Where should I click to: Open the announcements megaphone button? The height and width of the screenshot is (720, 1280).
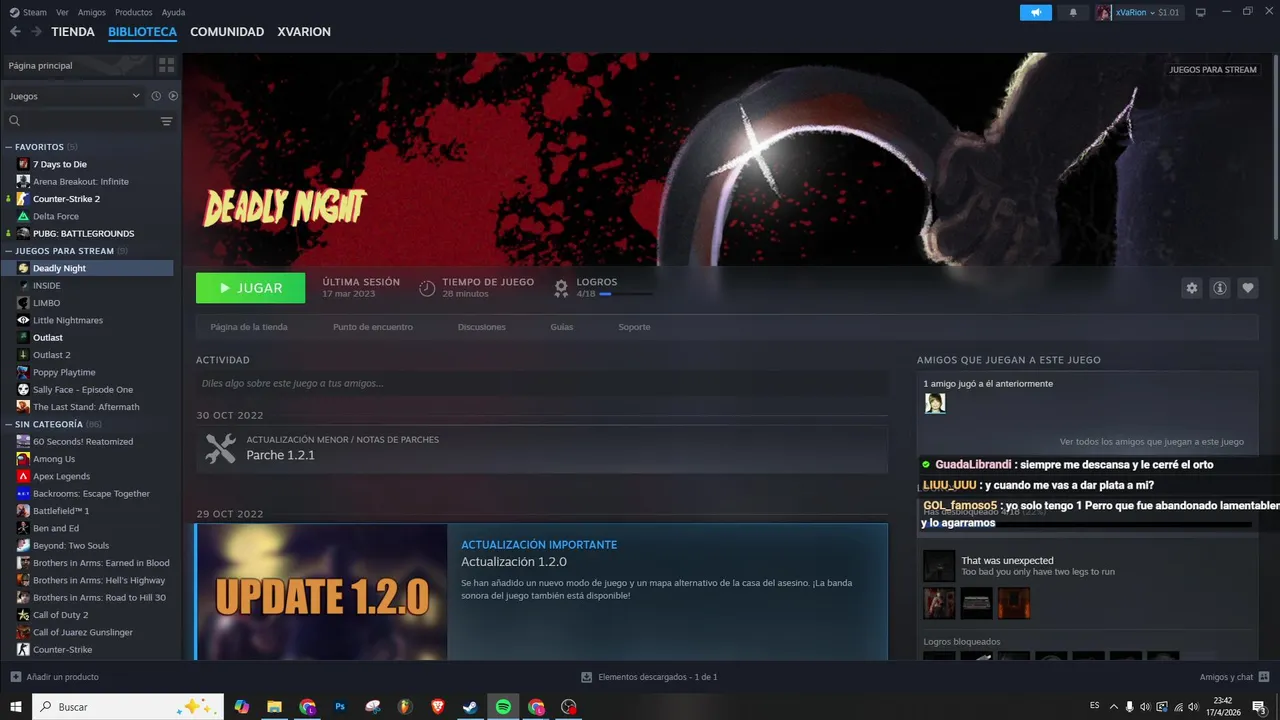pos(1036,12)
